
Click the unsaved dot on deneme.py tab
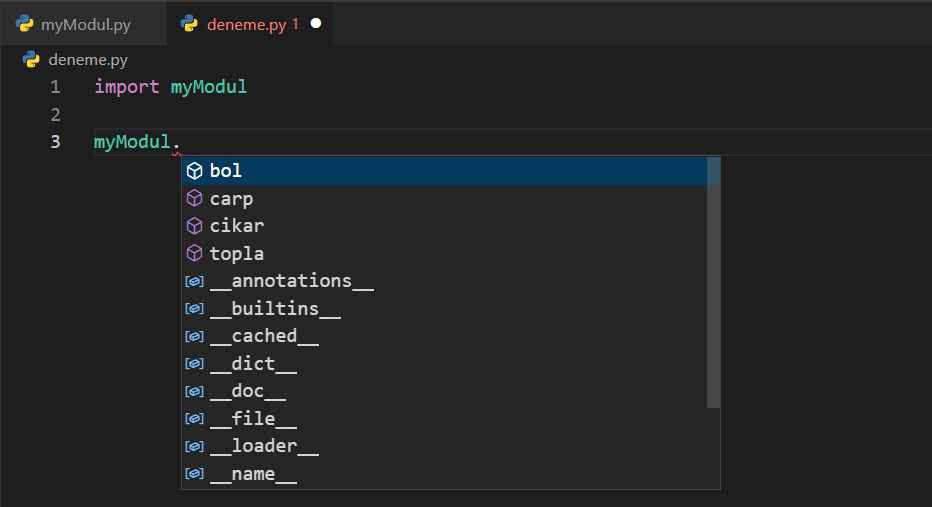click(x=316, y=24)
